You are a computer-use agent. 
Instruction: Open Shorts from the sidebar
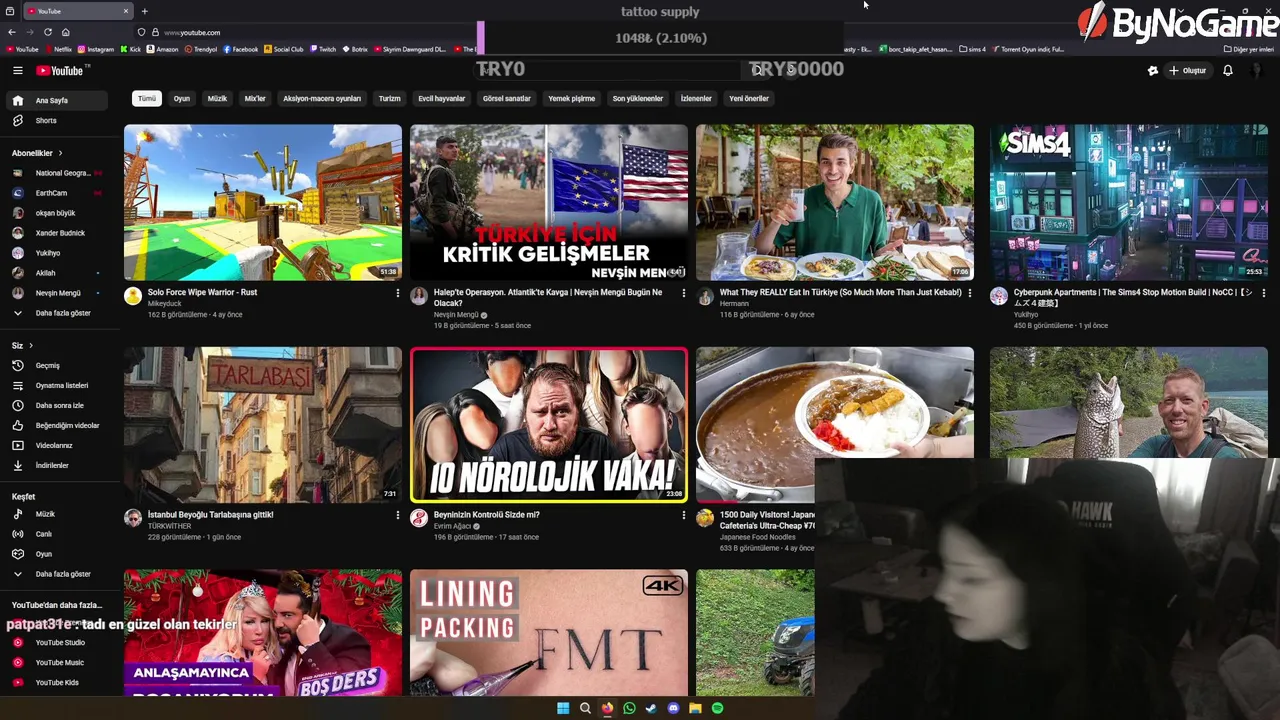pos(46,121)
